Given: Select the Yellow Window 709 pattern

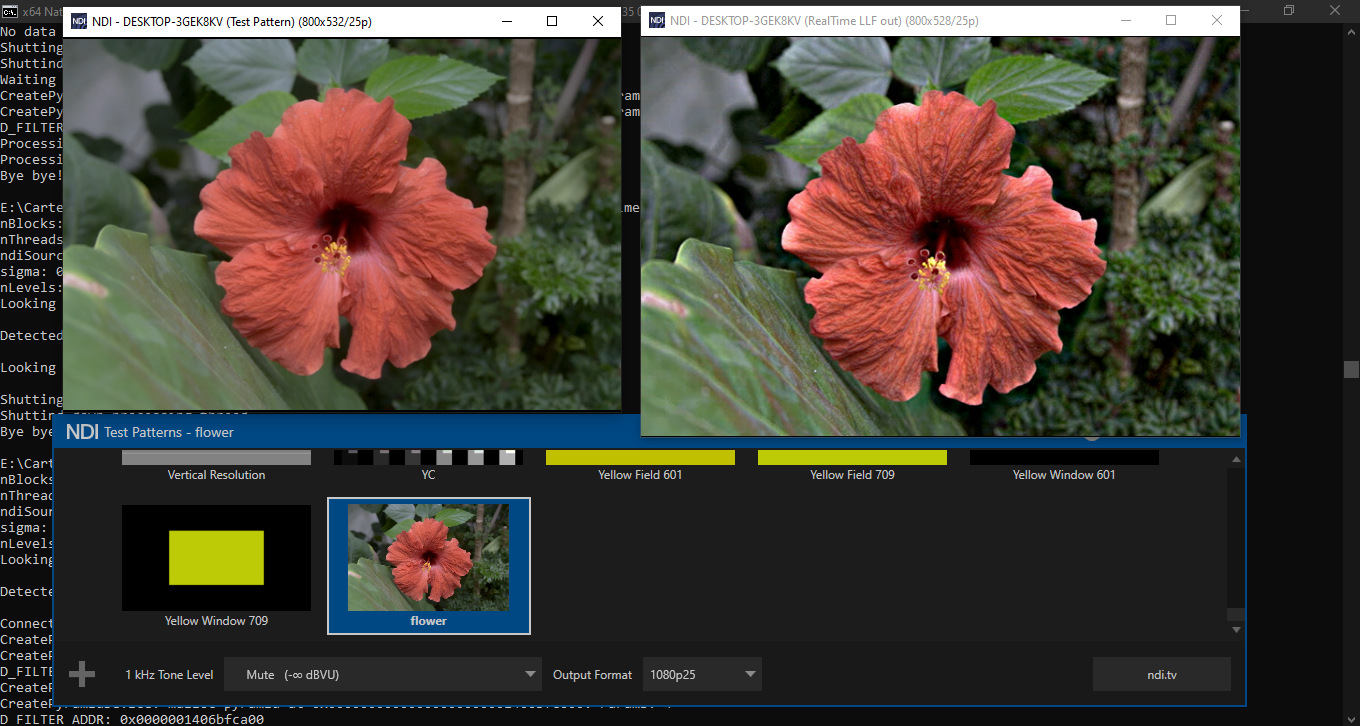Looking at the screenshot, I should coord(216,567).
